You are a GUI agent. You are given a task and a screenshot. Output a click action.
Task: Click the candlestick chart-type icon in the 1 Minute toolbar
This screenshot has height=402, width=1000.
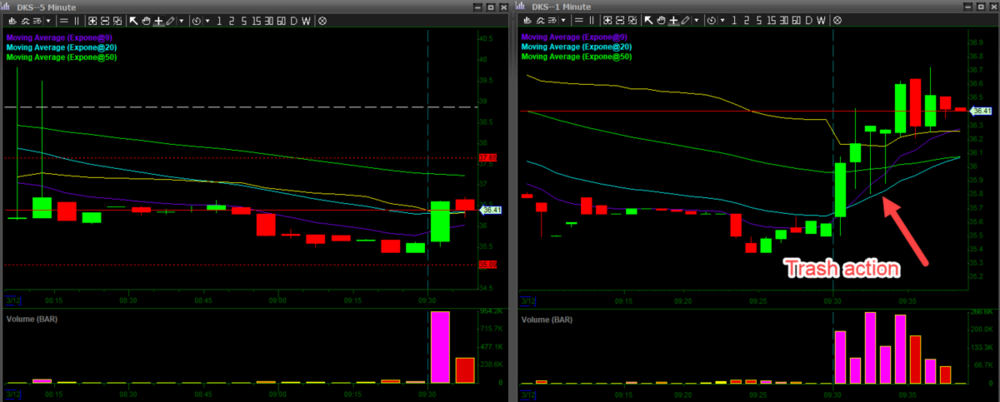(x=527, y=20)
